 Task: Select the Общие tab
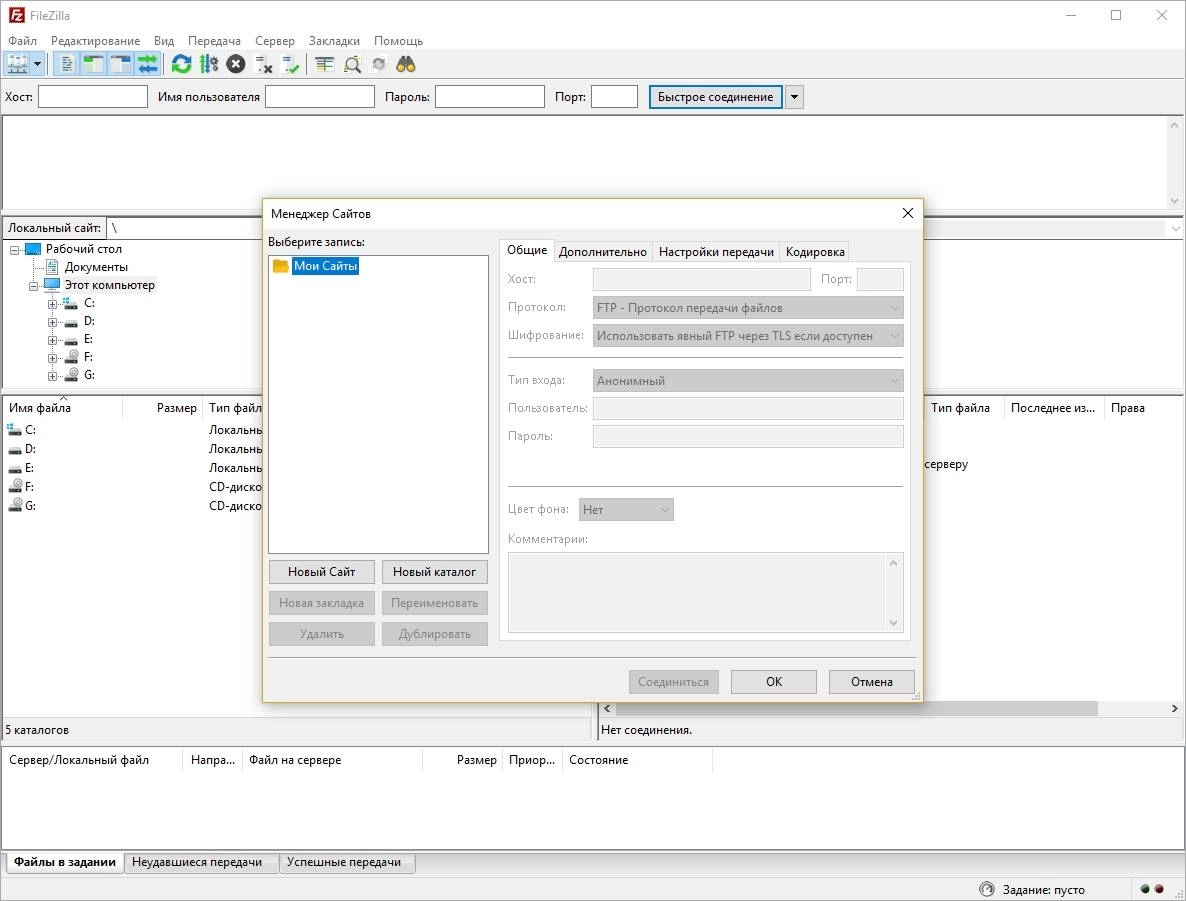pyautogui.click(x=527, y=250)
